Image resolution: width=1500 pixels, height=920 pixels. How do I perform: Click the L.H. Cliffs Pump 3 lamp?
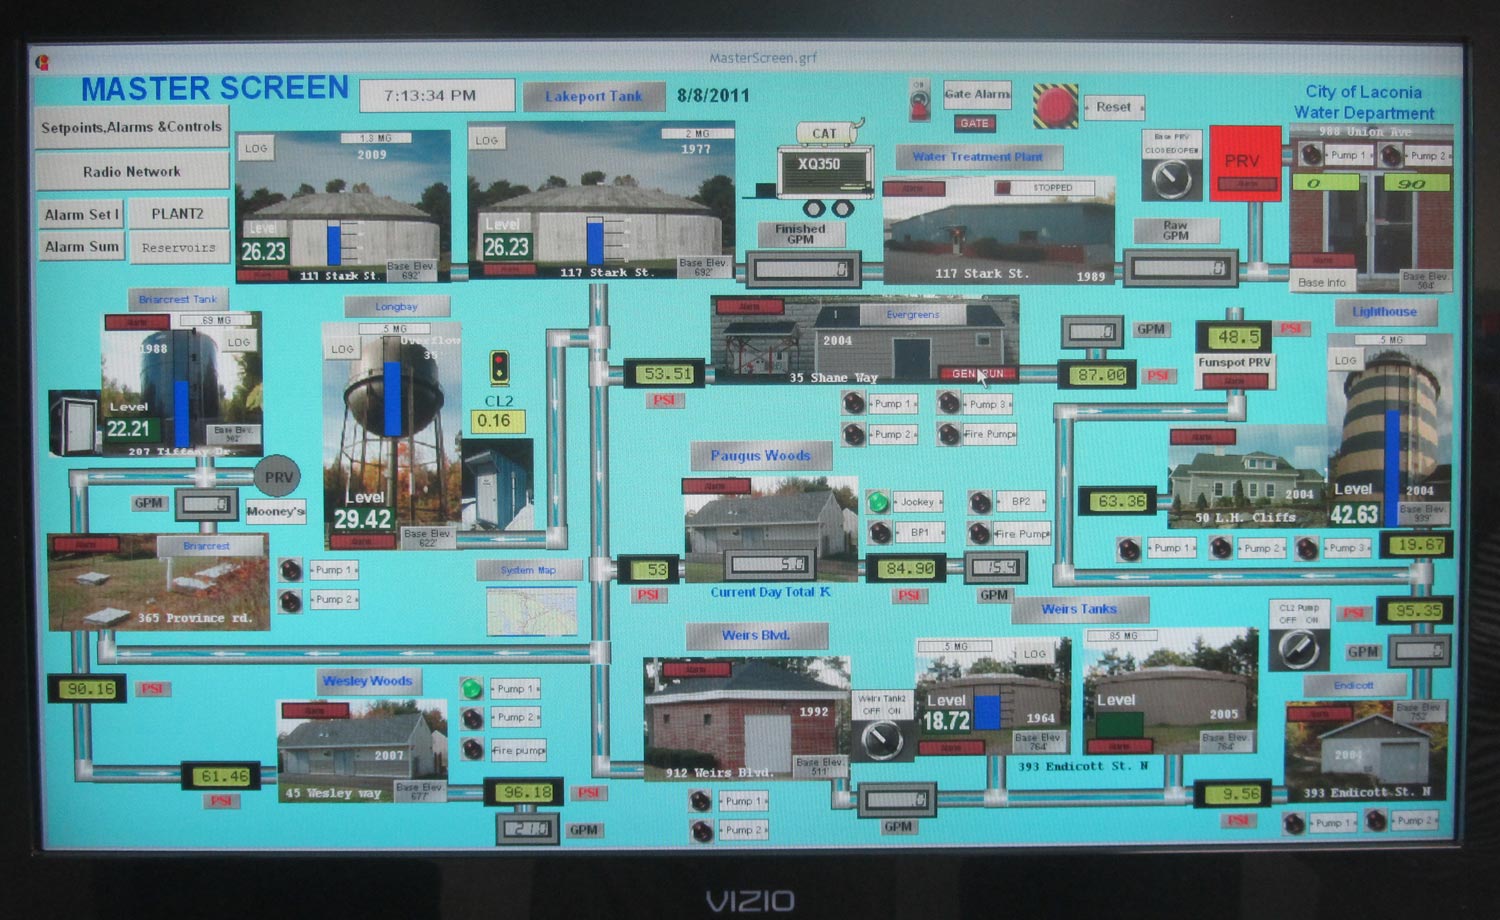click(1306, 548)
